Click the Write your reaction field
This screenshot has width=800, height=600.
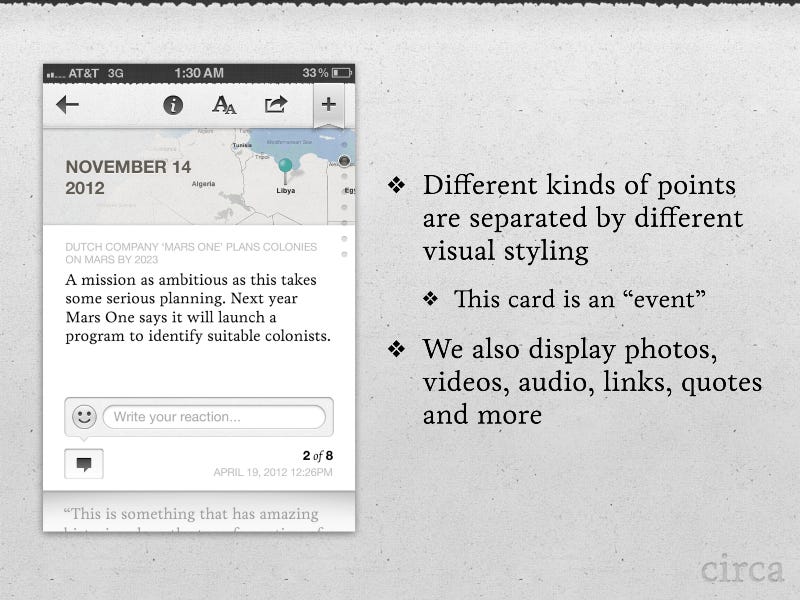(x=214, y=417)
